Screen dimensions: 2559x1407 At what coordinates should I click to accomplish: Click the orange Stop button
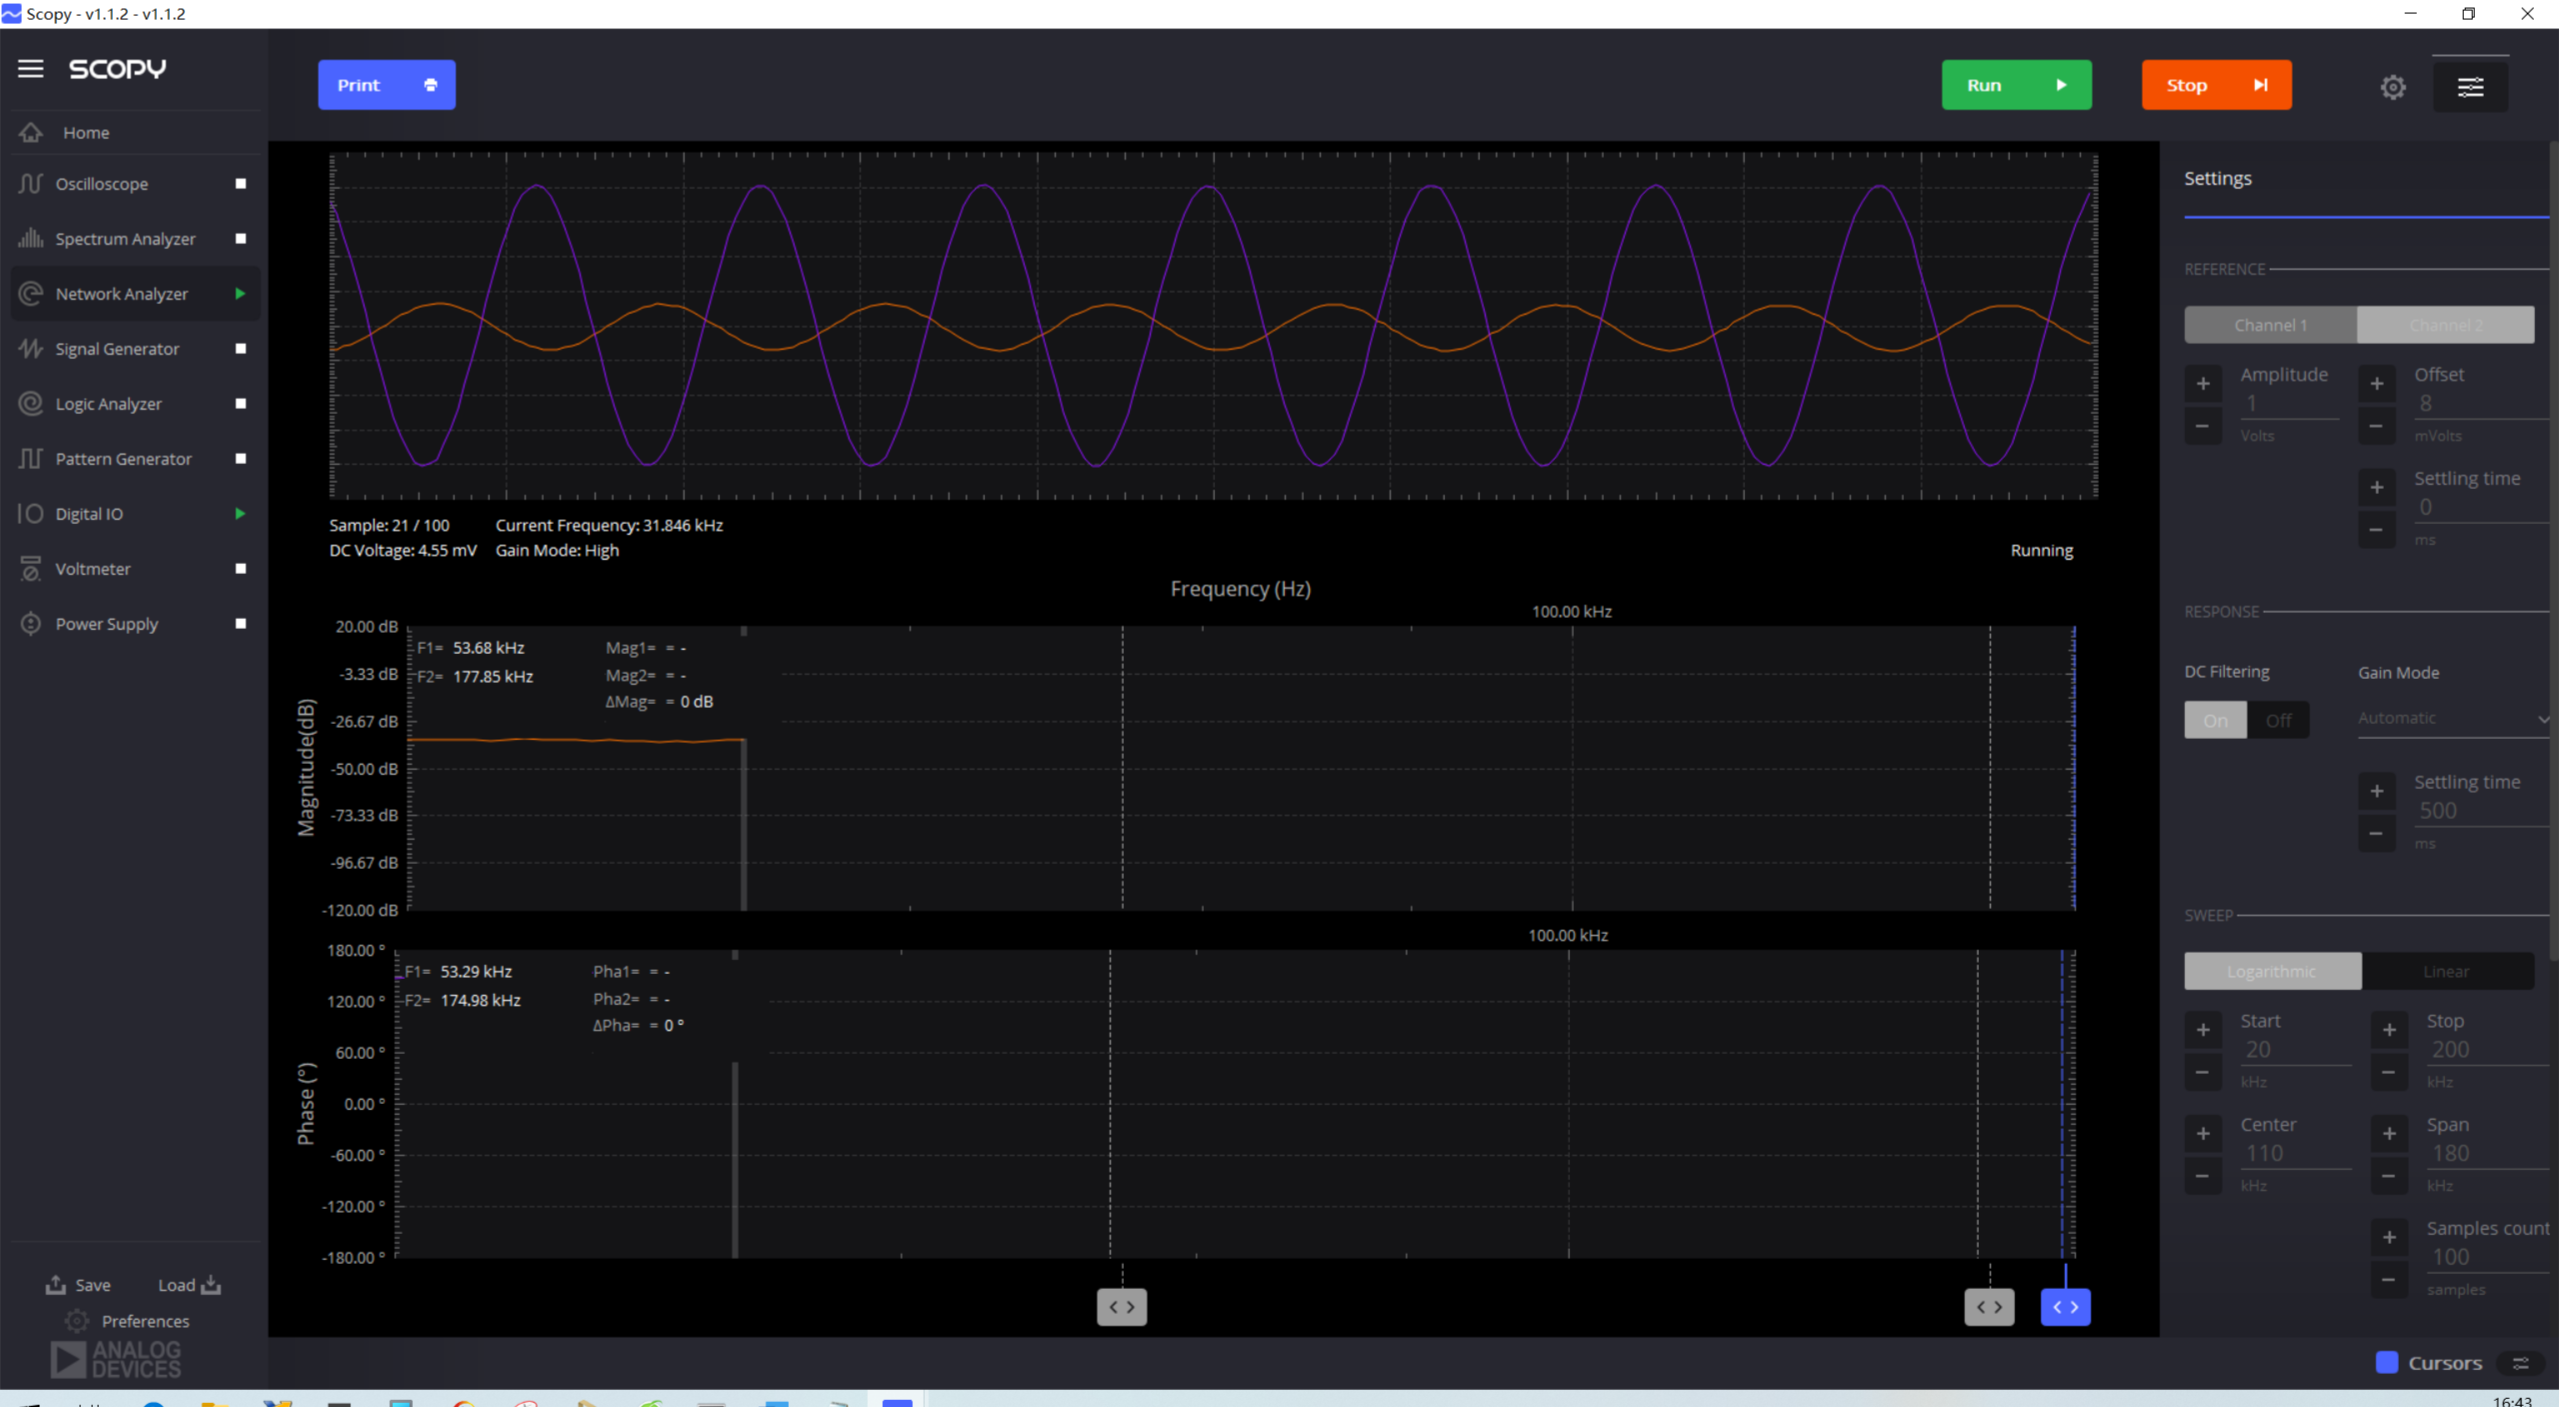pyautogui.click(x=2215, y=85)
